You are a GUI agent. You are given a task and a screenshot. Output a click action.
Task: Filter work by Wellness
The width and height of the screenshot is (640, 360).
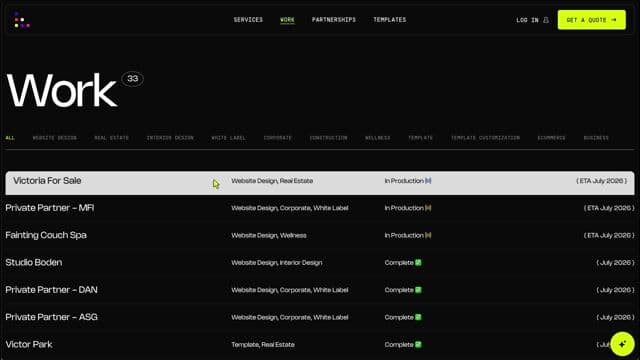point(378,138)
